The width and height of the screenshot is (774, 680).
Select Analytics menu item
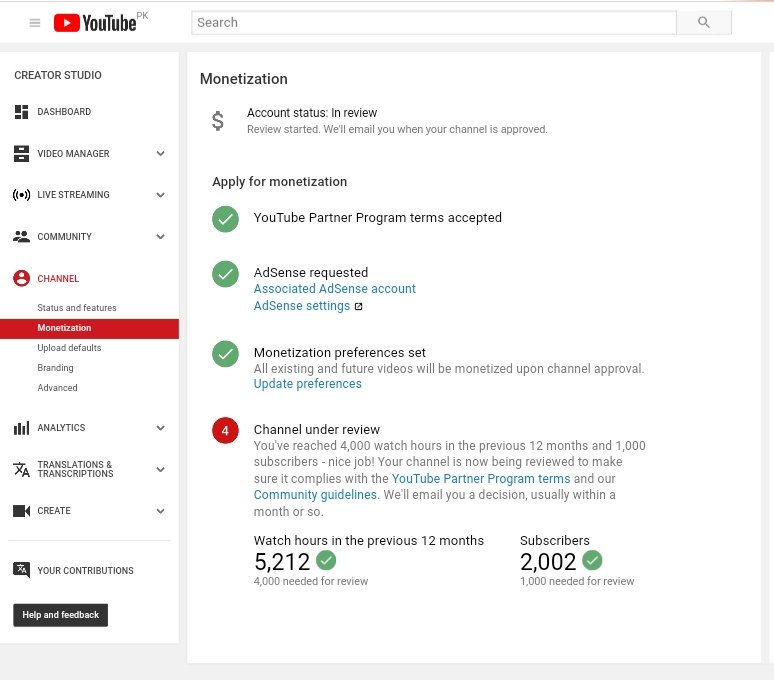click(x=61, y=428)
